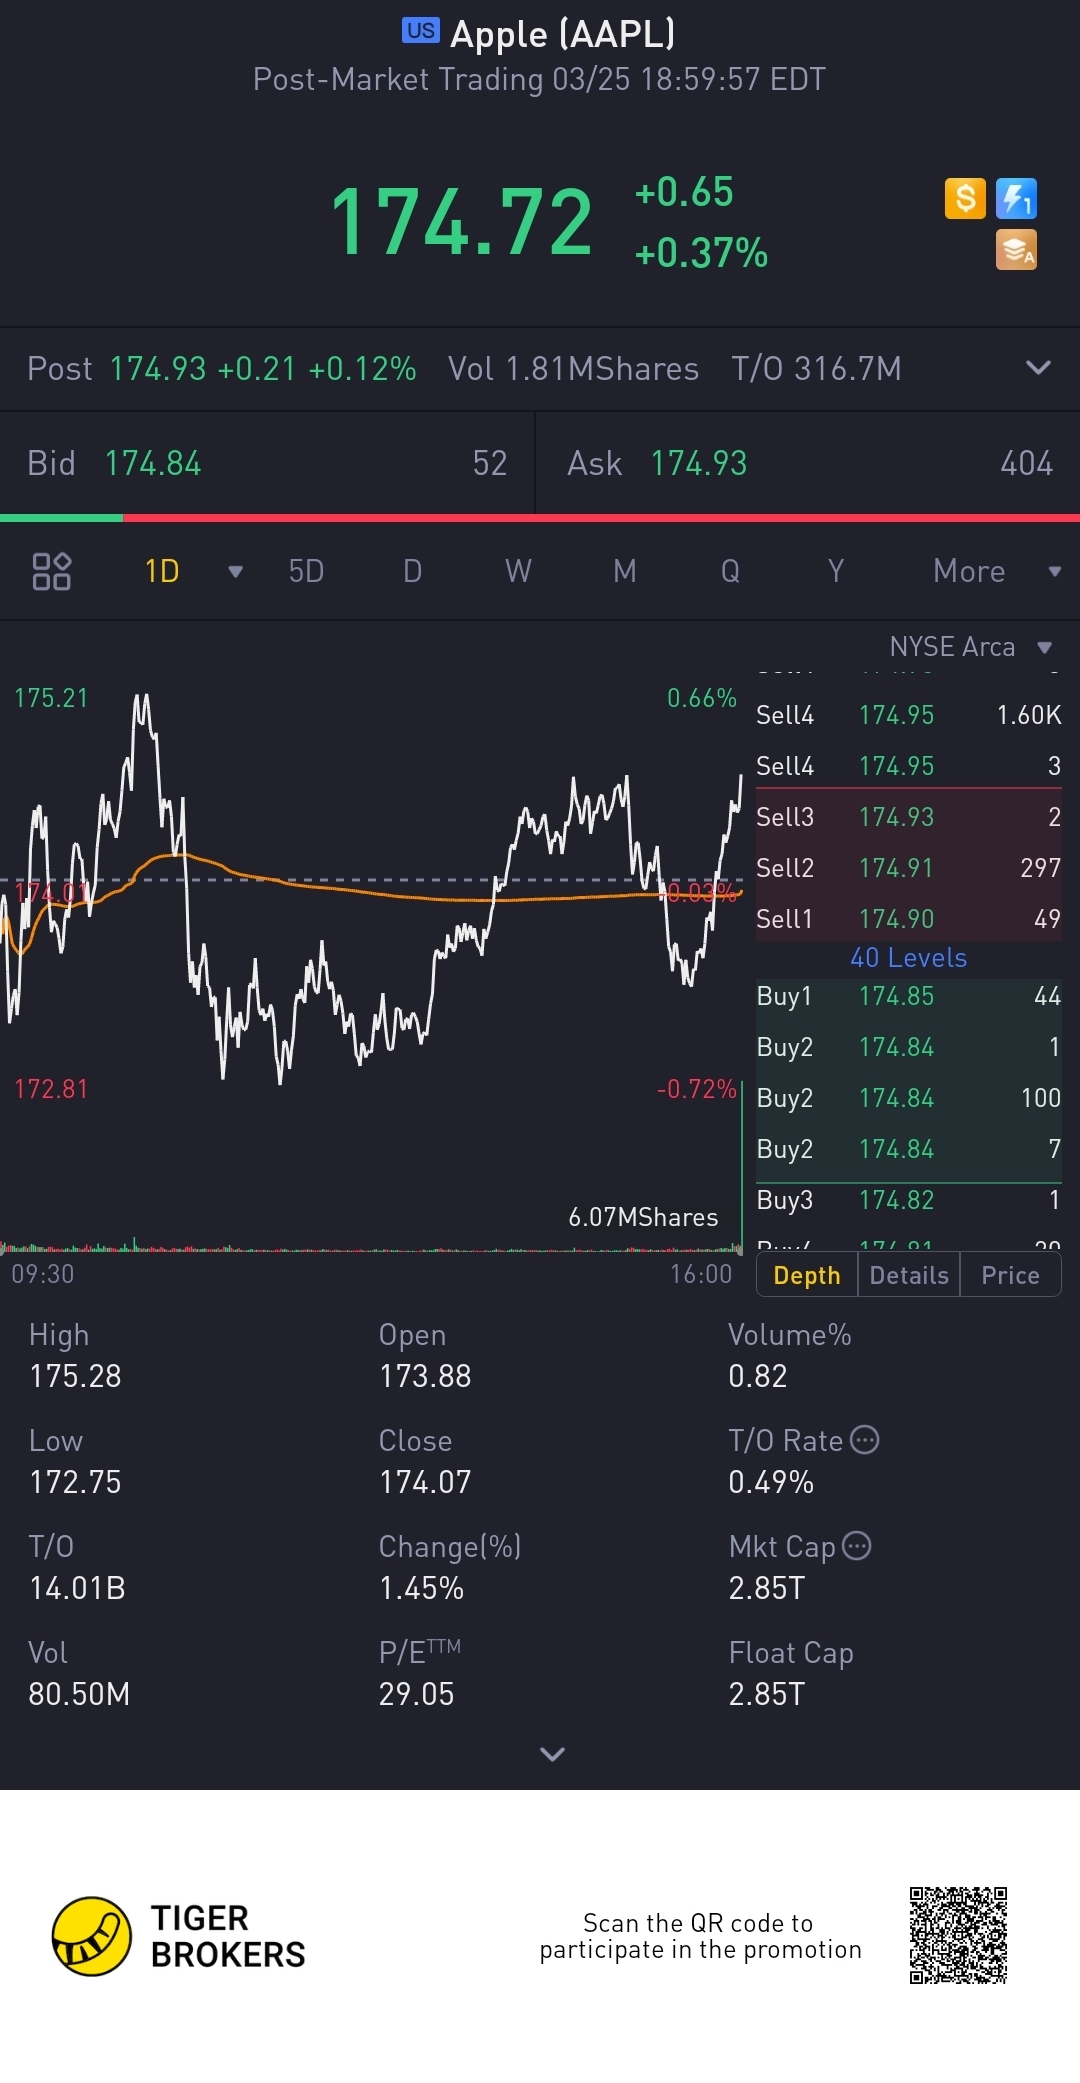Tap the Tiger Brokers logo
Image resolution: width=1080 pixels, height=2083 pixels.
click(179, 1936)
